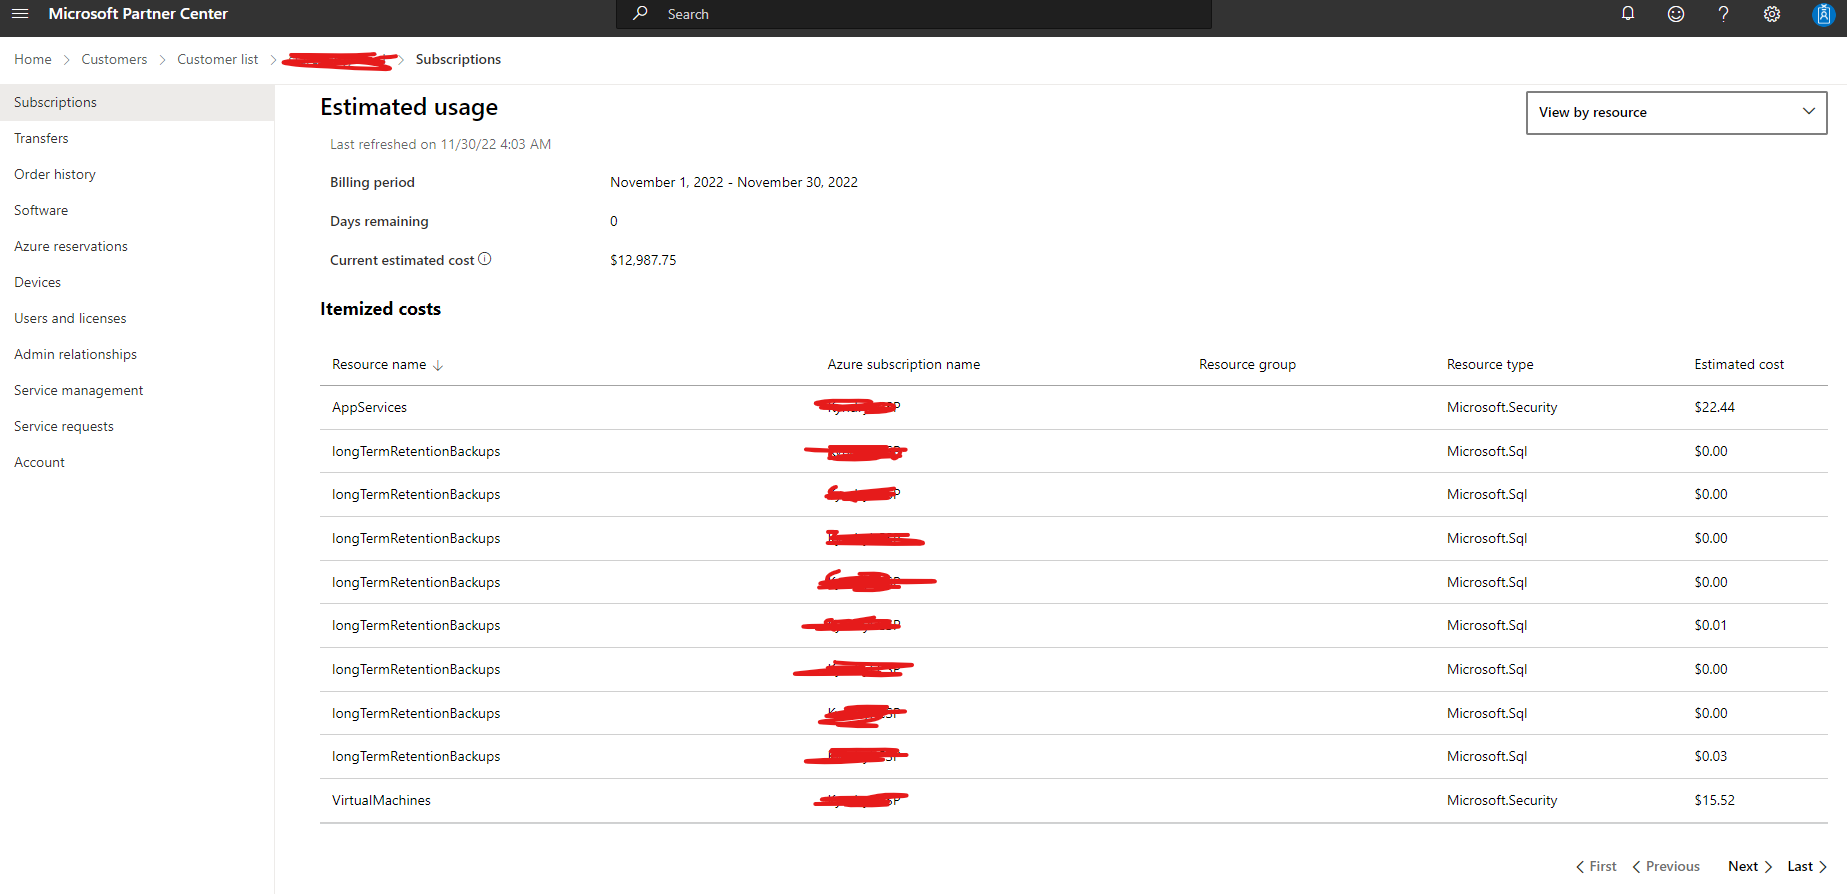Select Subscriptions in the sidebar
This screenshot has height=894, width=1847.
pos(137,102)
